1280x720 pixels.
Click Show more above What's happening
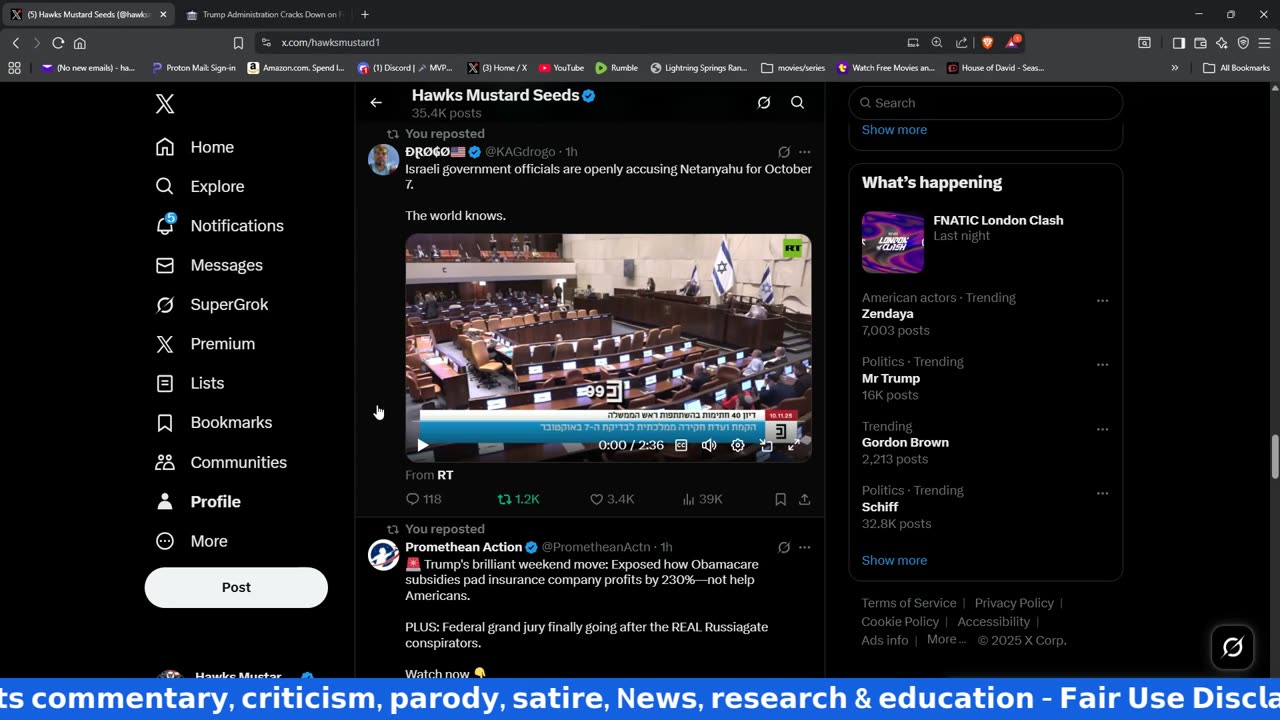[x=894, y=130]
